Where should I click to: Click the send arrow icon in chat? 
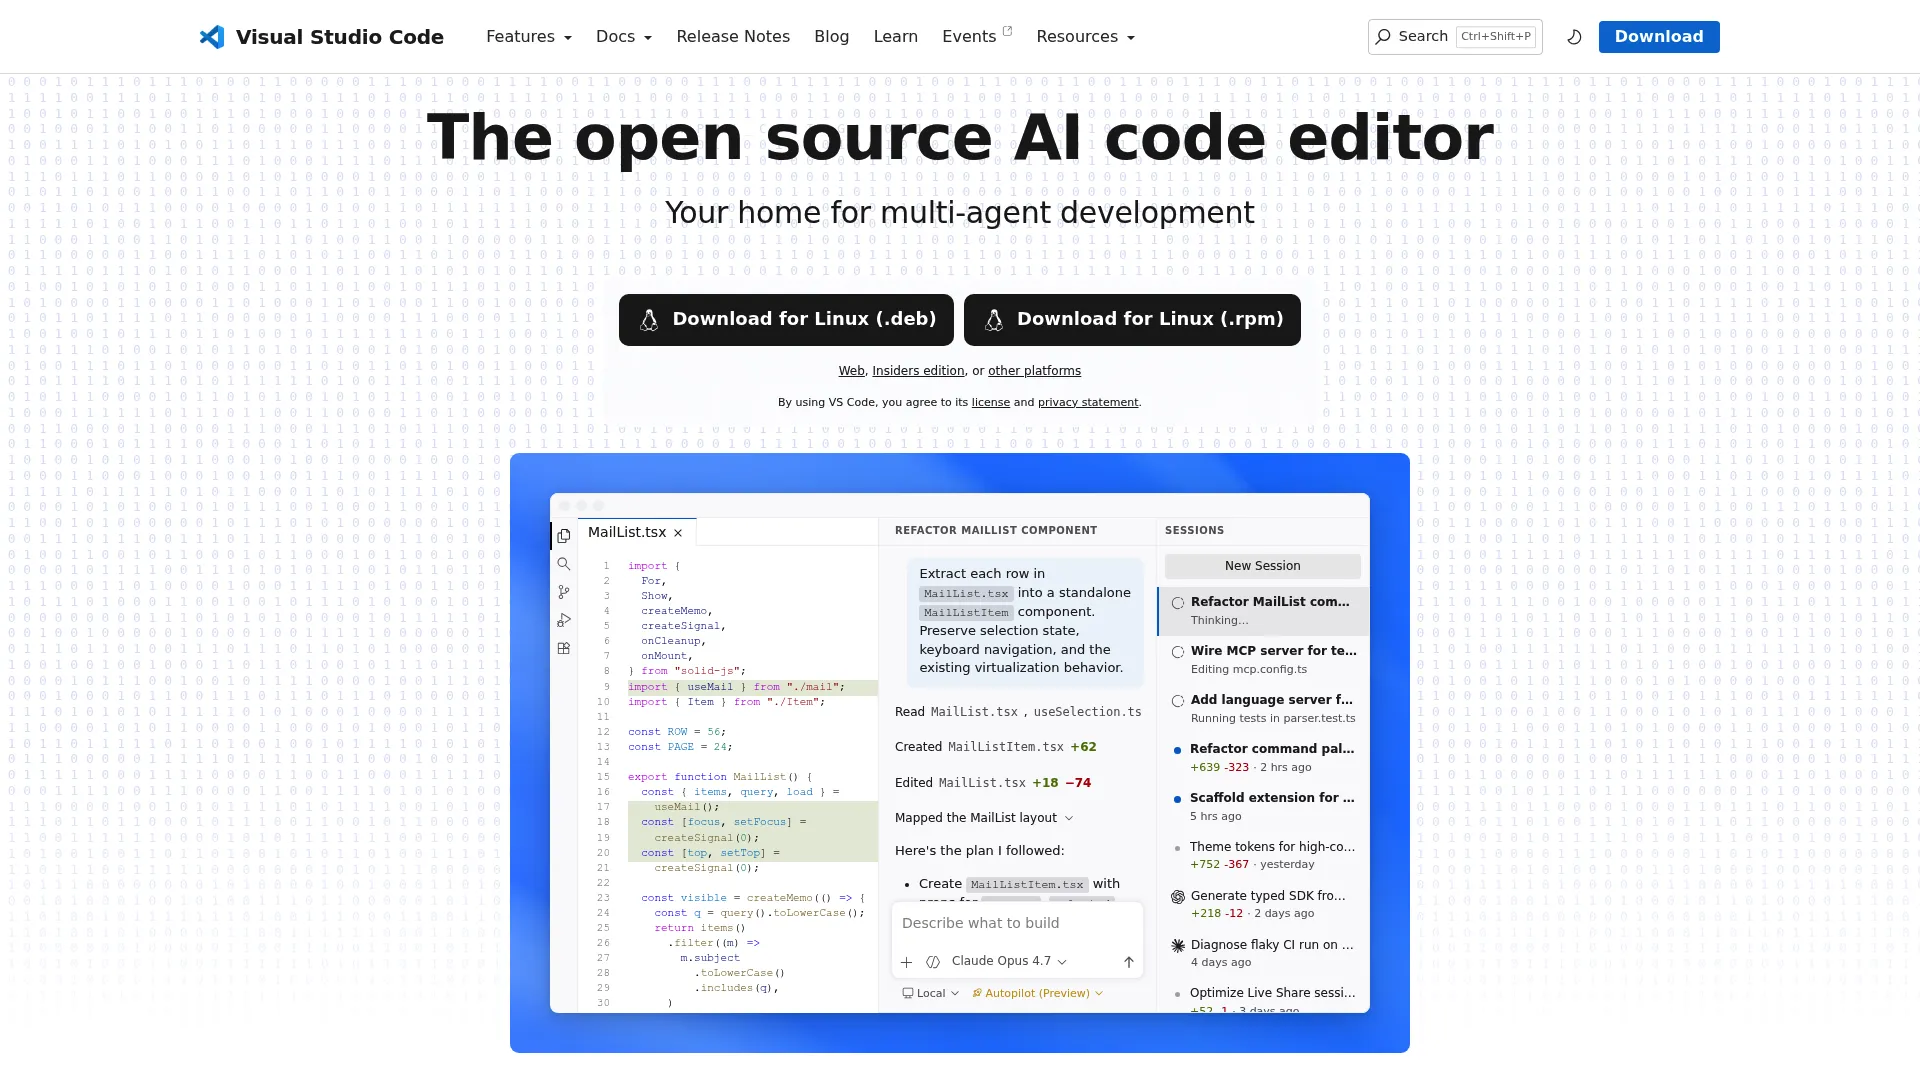point(1129,962)
